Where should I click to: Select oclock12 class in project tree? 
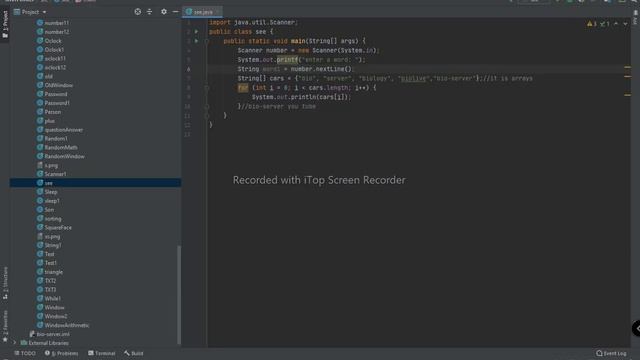(51, 67)
